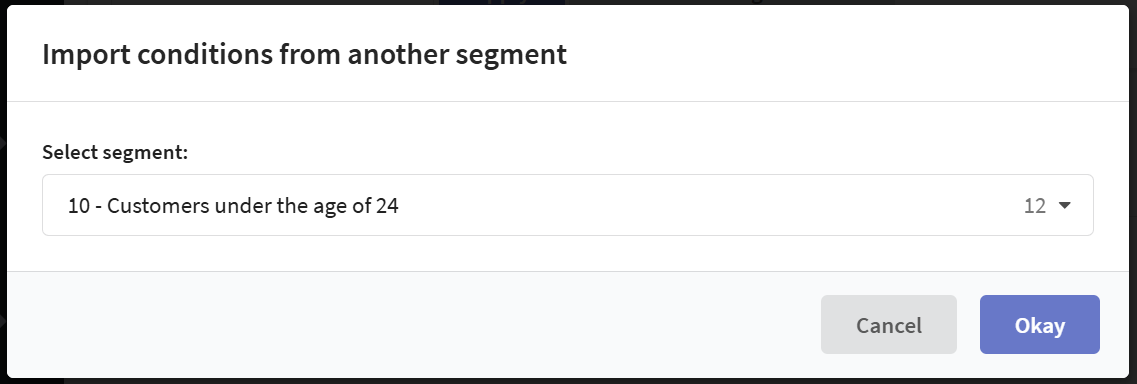Click the "Select segment:" label
Screen dimensions: 1137x384
pyautogui.click(x=115, y=153)
